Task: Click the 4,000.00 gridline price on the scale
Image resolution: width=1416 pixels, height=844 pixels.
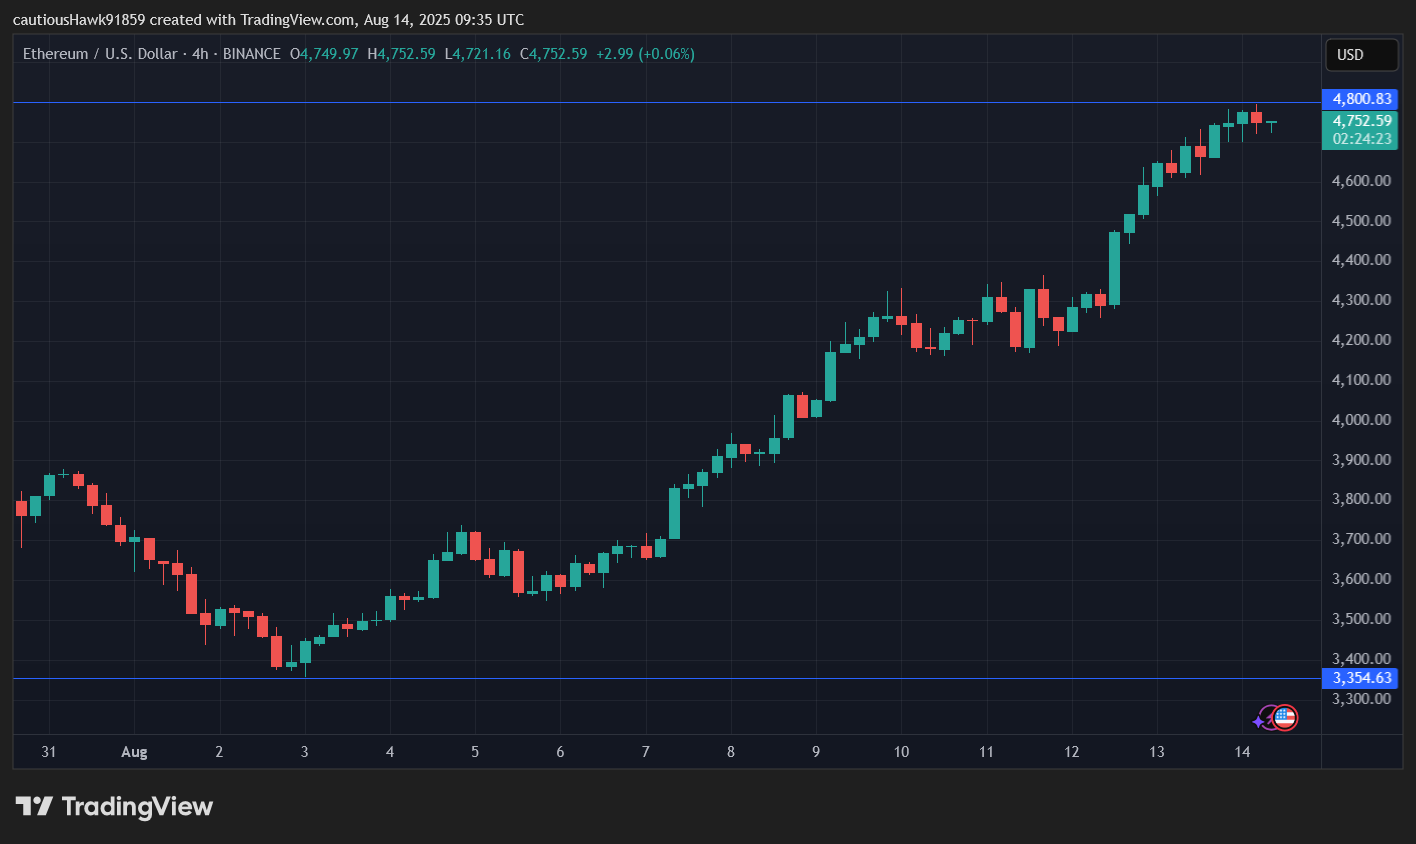Action: (1360, 419)
